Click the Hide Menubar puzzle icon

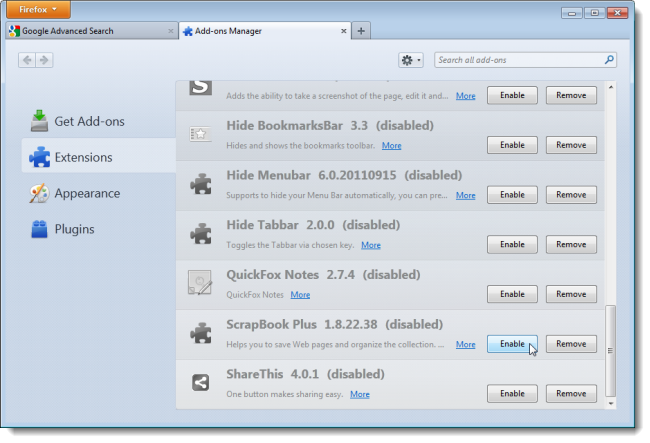[x=201, y=184]
